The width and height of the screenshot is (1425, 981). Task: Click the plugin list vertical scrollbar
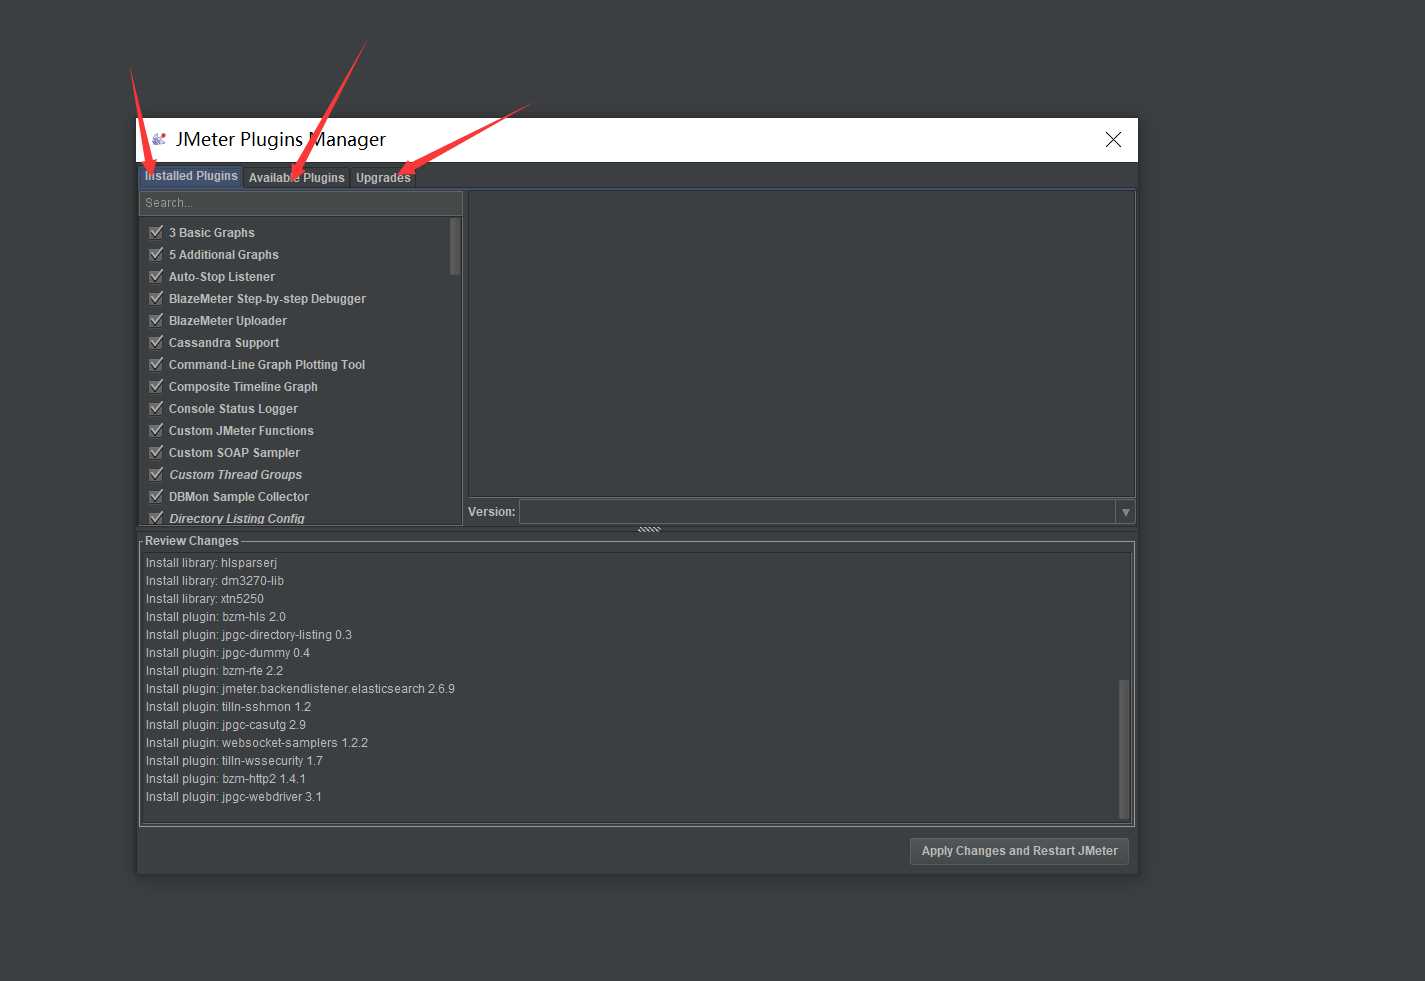coord(455,246)
